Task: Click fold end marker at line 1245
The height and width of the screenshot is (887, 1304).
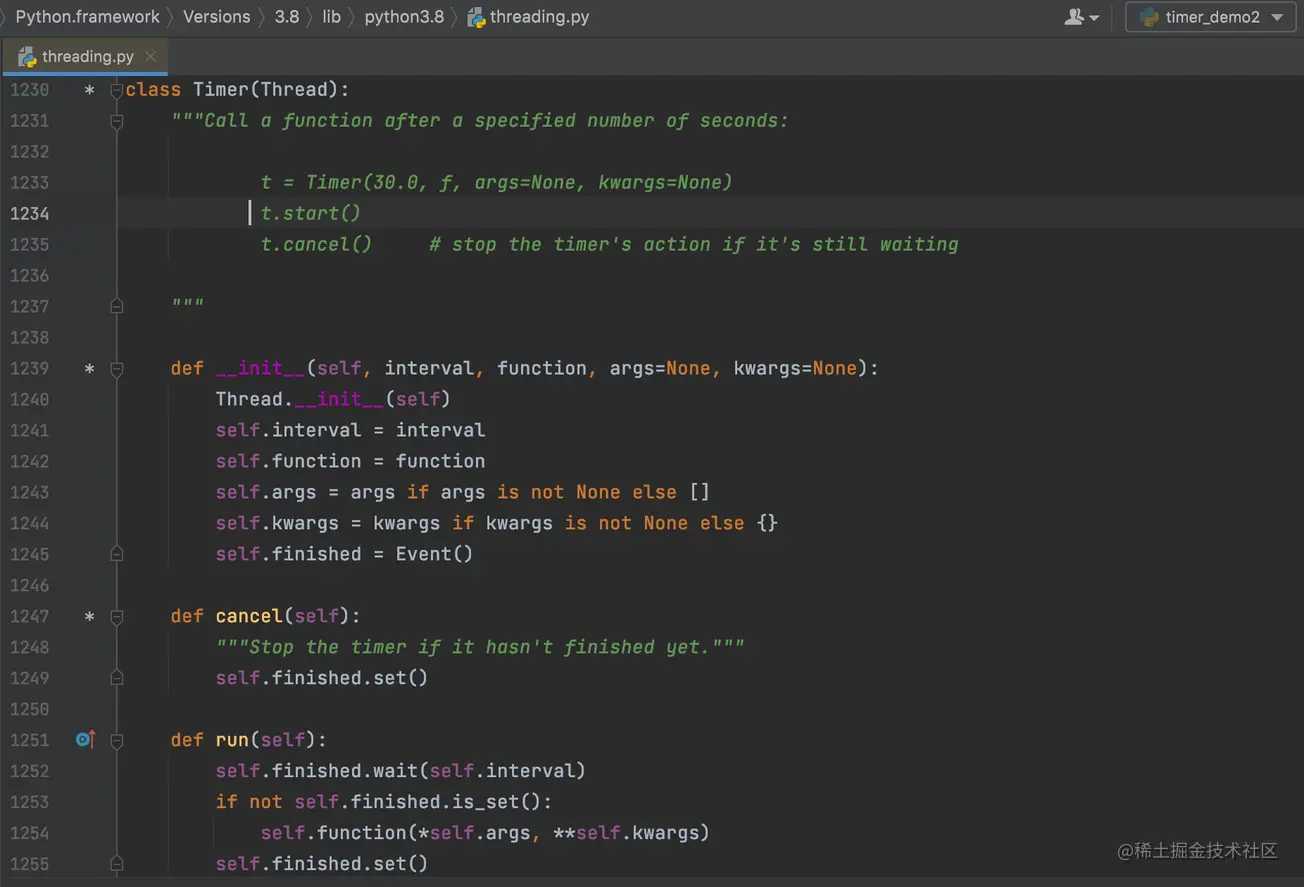Action: pos(117,555)
